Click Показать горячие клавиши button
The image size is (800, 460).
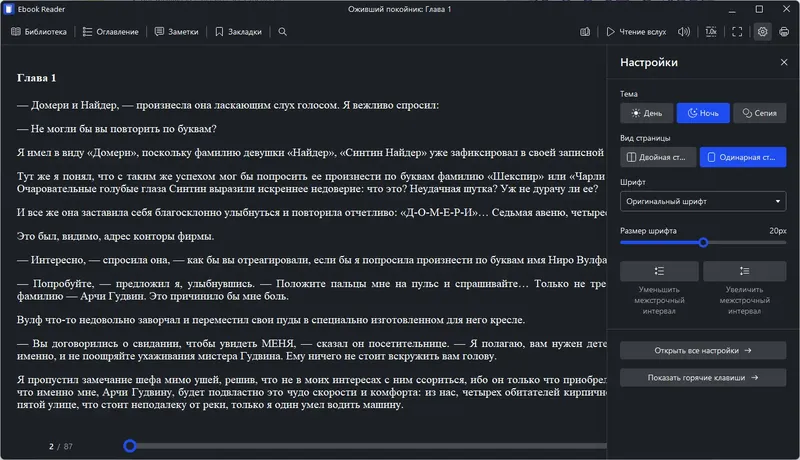click(703, 378)
